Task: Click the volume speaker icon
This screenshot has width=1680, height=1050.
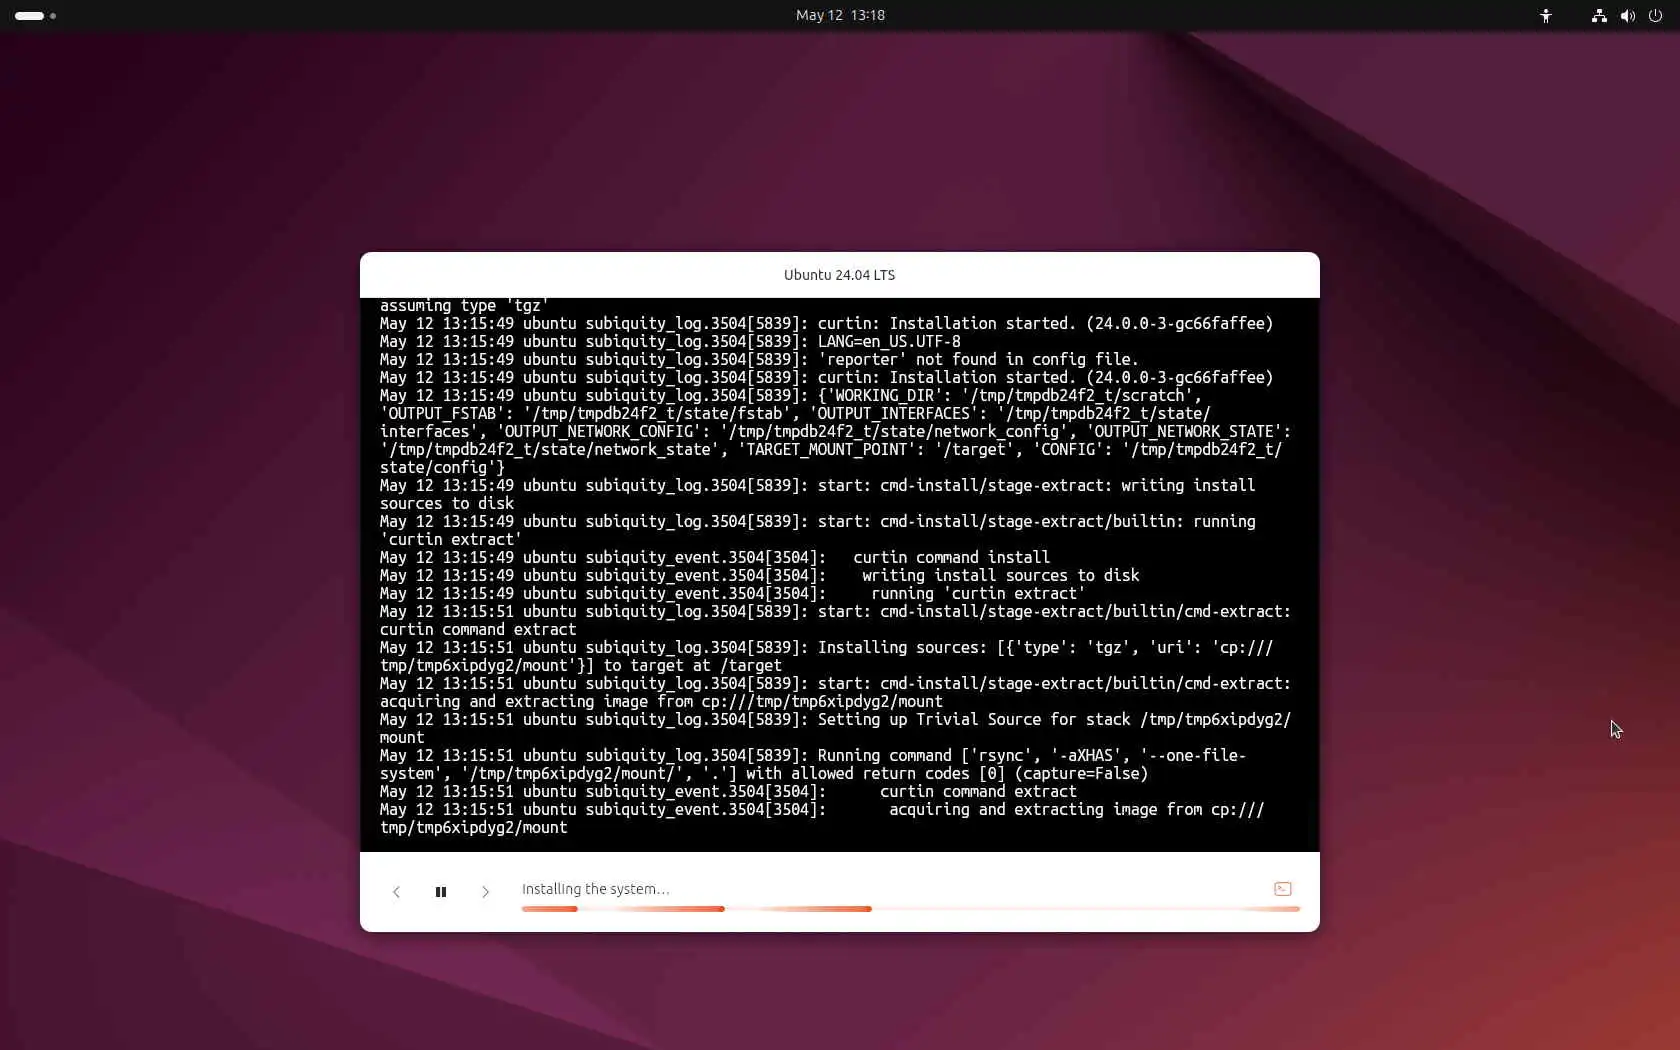Action: point(1628,16)
